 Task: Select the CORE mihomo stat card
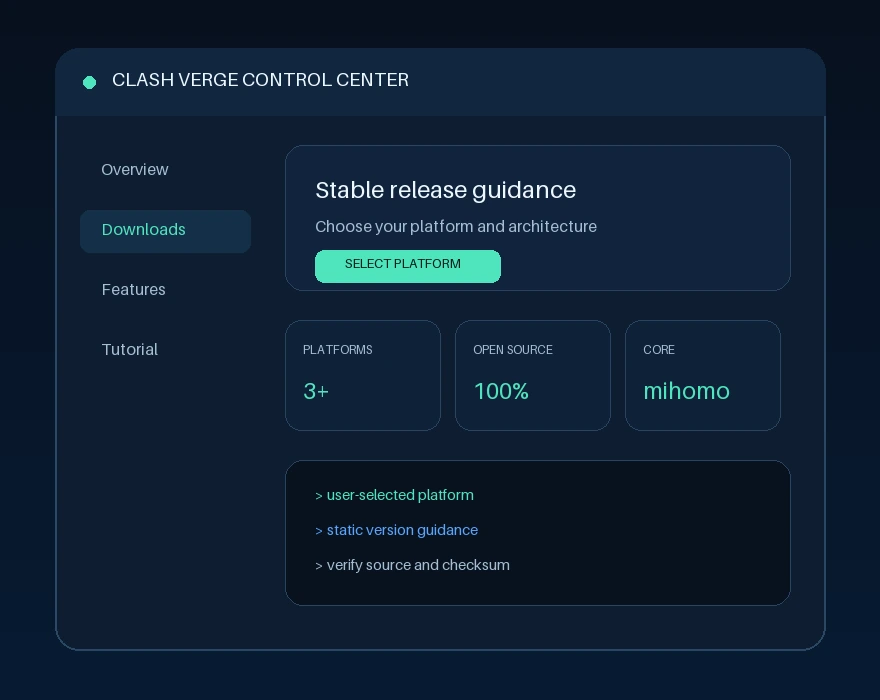click(703, 376)
